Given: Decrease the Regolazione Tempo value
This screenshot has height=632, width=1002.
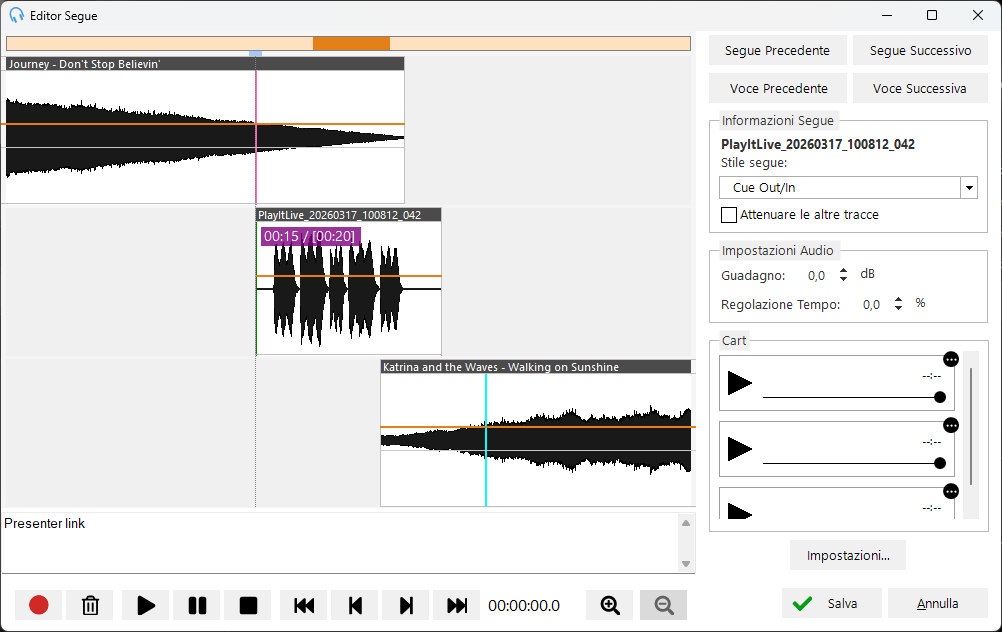Looking at the screenshot, I should pos(898,307).
